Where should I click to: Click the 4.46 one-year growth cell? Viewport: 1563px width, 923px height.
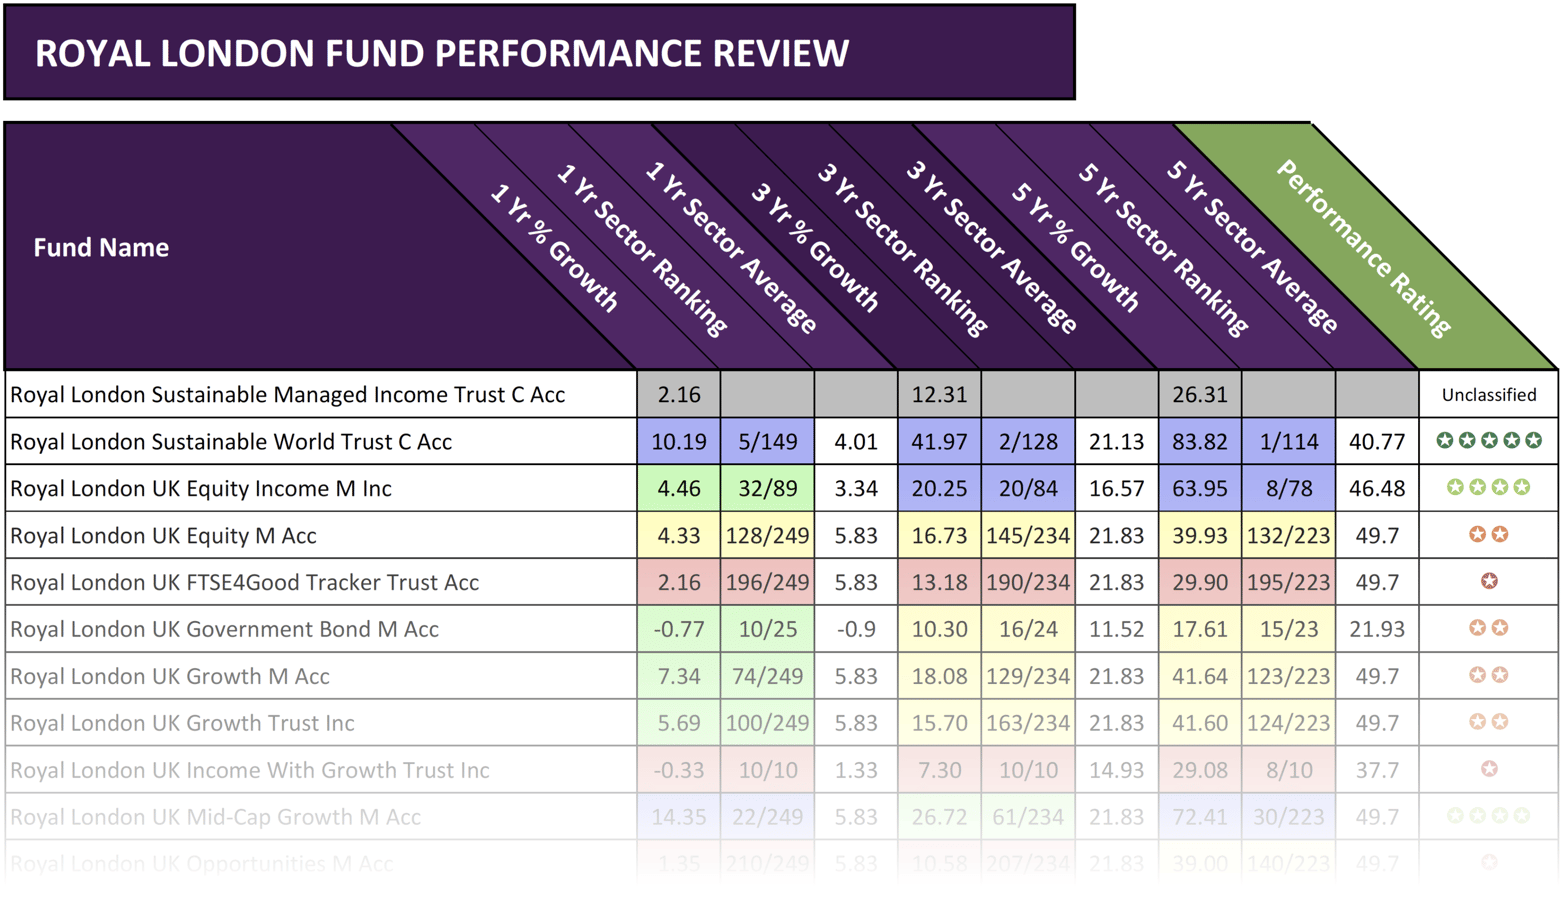click(x=679, y=489)
